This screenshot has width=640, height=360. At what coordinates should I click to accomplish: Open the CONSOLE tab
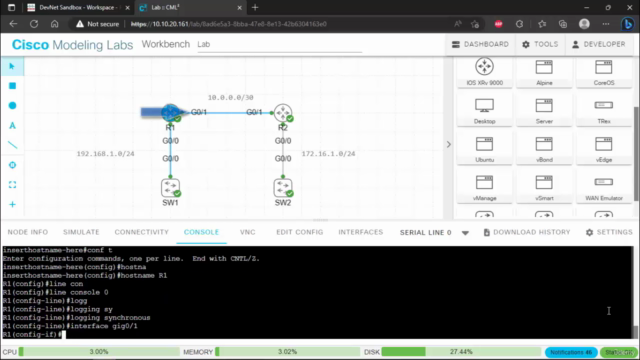tap(201, 232)
